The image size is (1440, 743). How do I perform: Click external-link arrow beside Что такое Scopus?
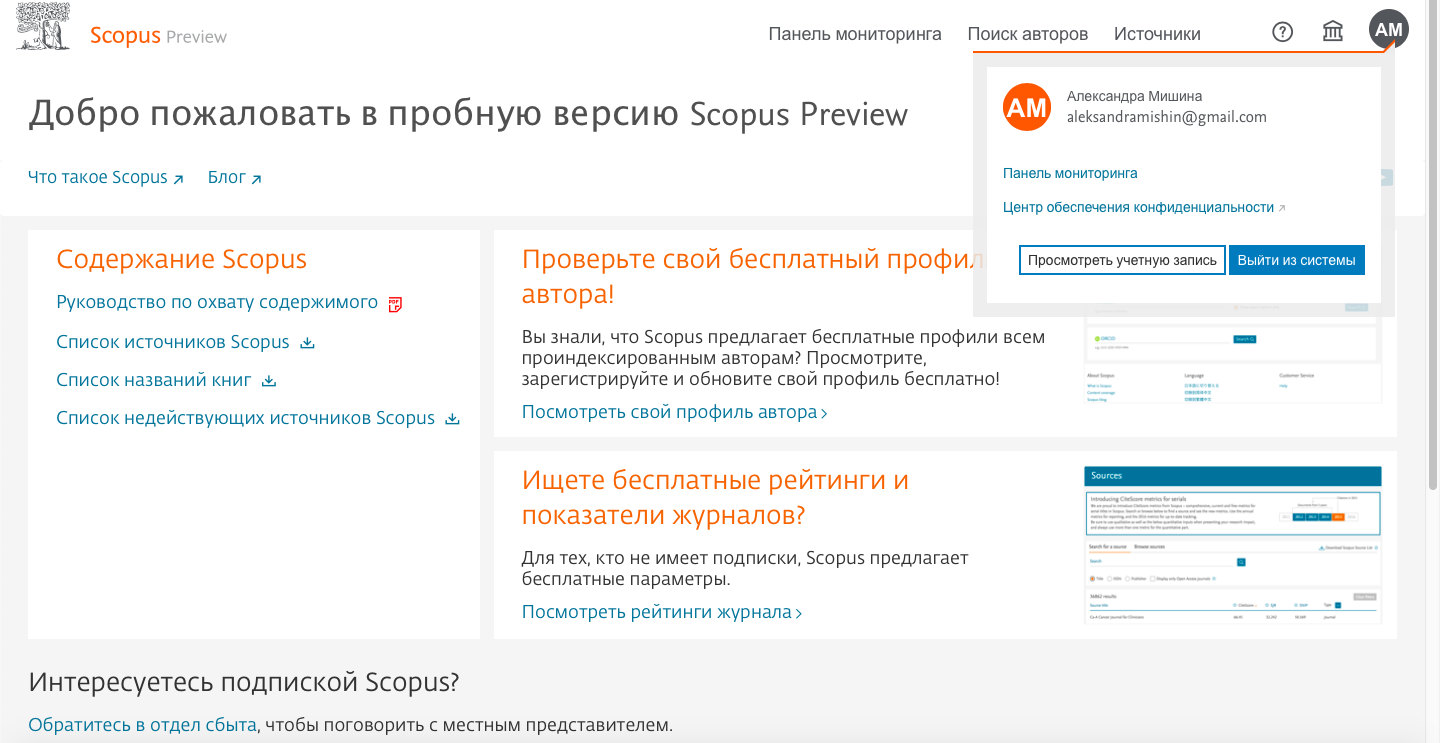coord(179,179)
